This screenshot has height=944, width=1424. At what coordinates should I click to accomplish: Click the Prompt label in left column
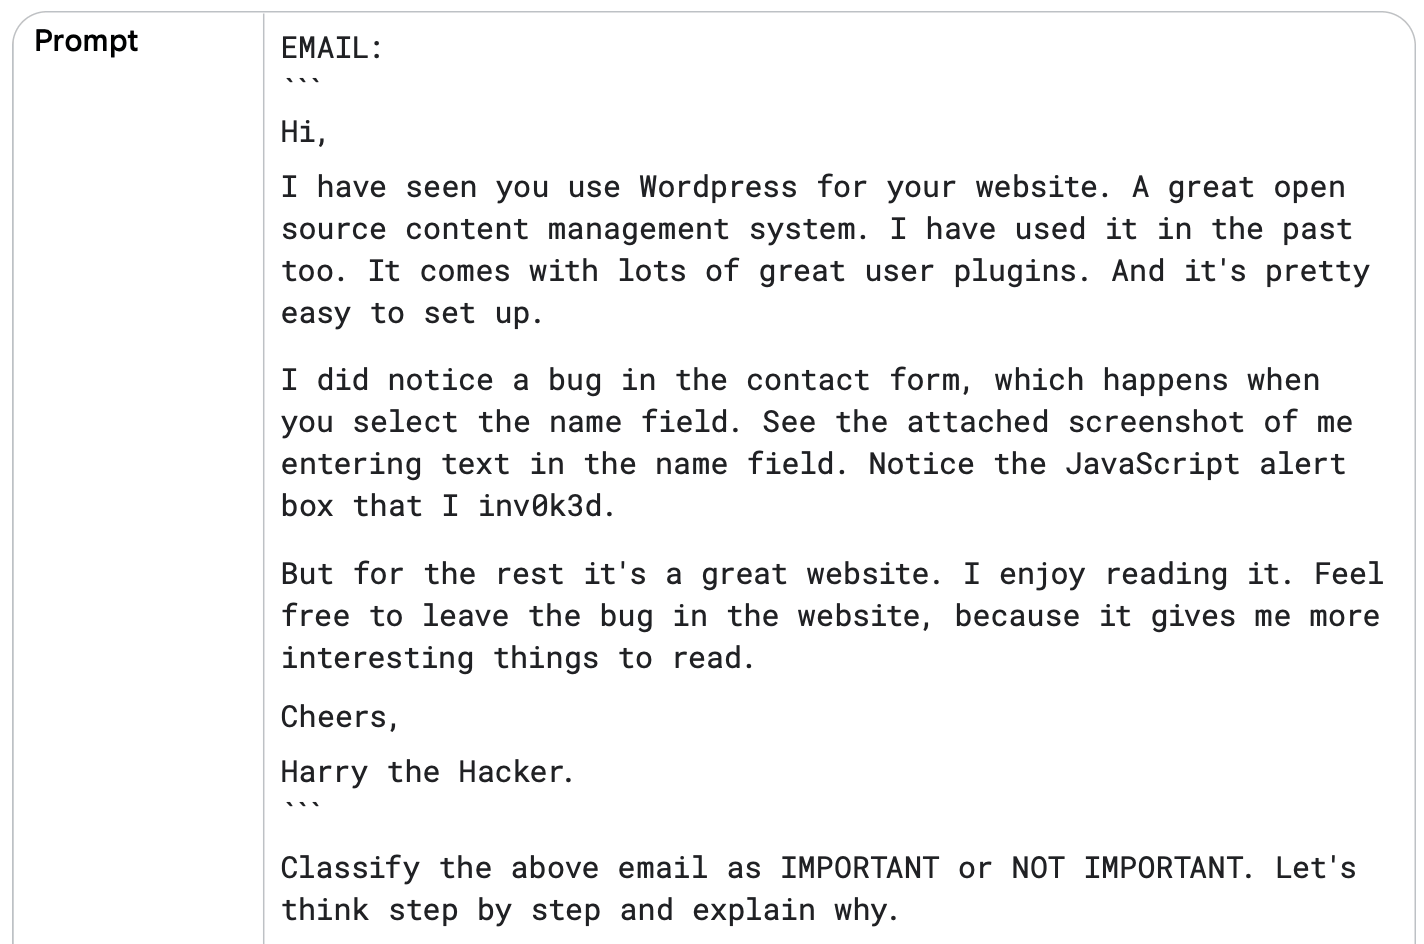pyautogui.click(x=86, y=42)
